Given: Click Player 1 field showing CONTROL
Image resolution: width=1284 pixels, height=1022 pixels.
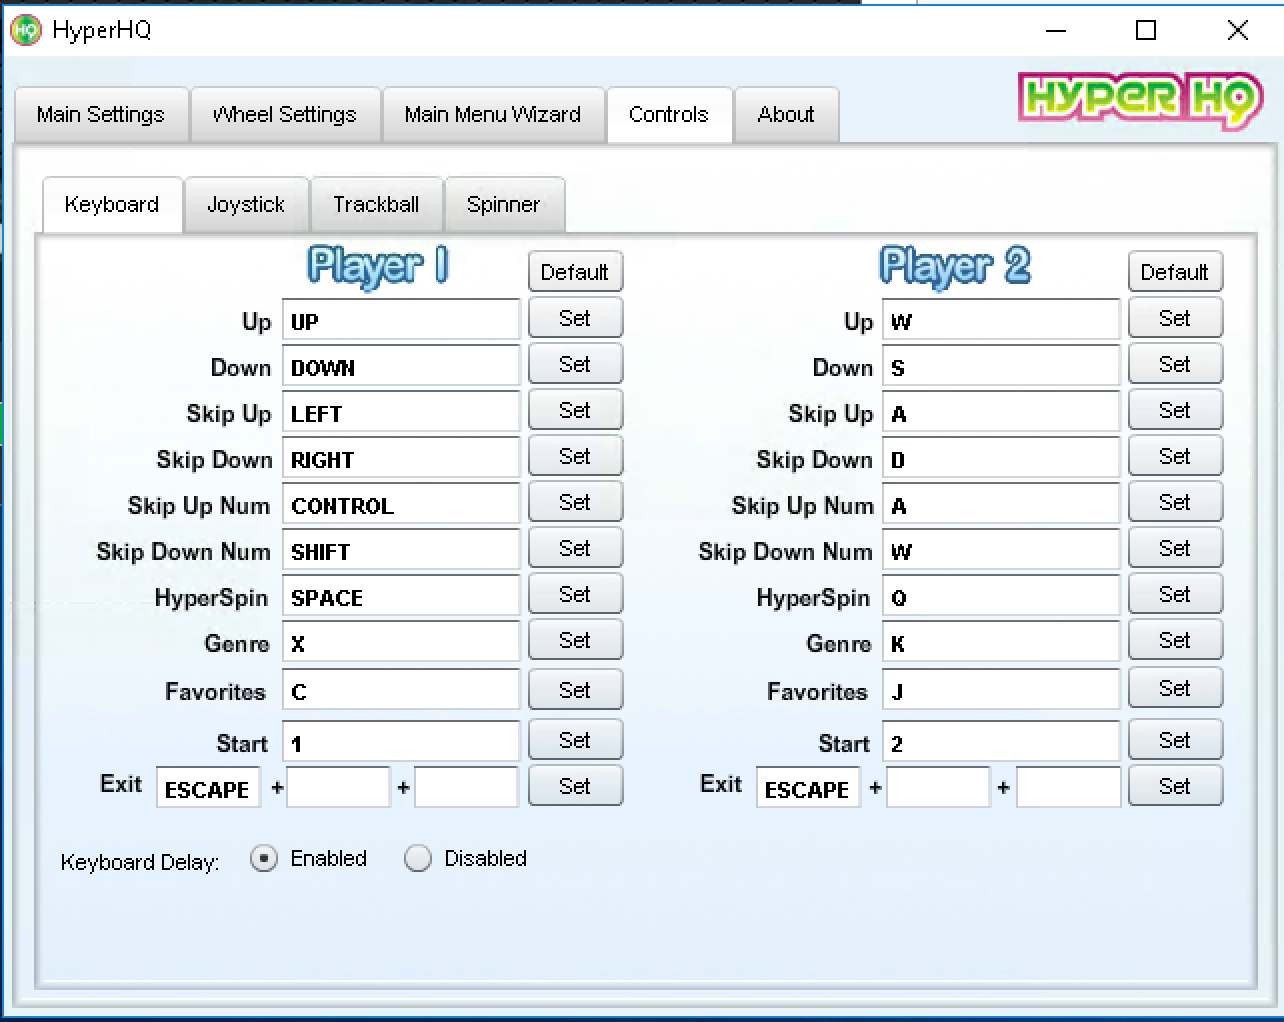Looking at the screenshot, I should pyautogui.click(x=401, y=504).
